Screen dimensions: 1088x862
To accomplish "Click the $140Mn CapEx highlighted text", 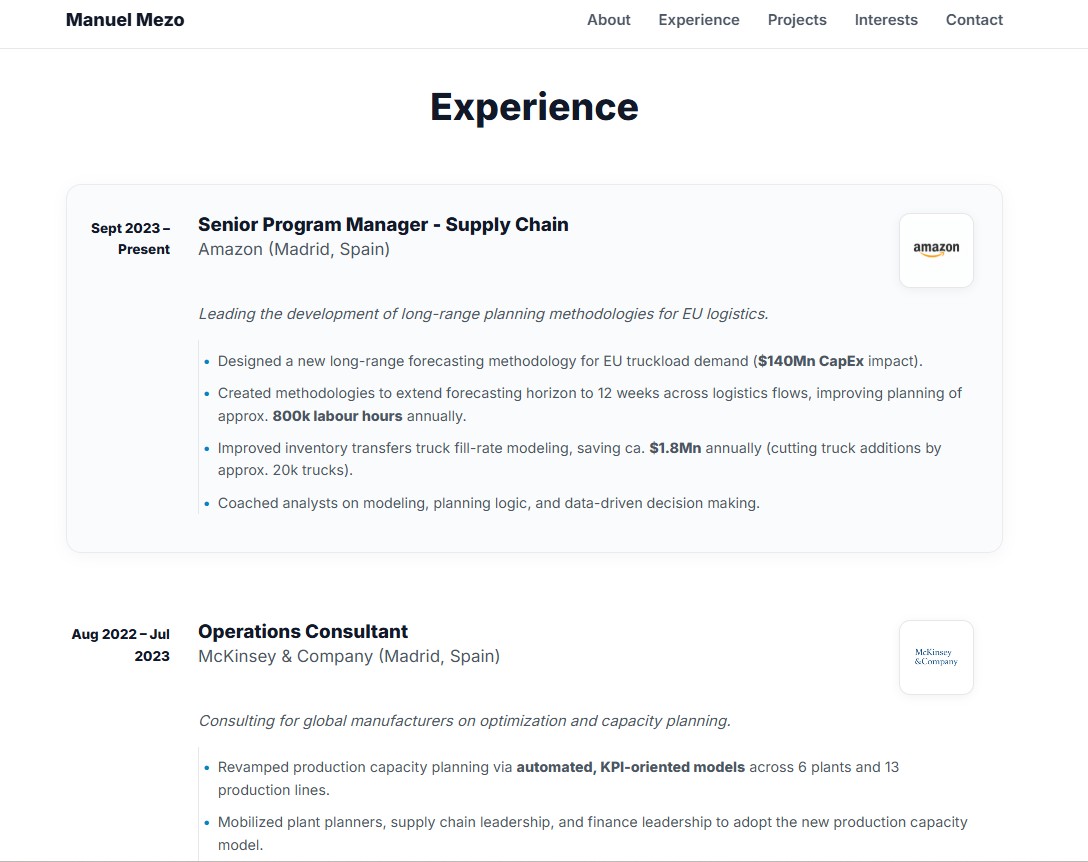I will coord(810,361).
